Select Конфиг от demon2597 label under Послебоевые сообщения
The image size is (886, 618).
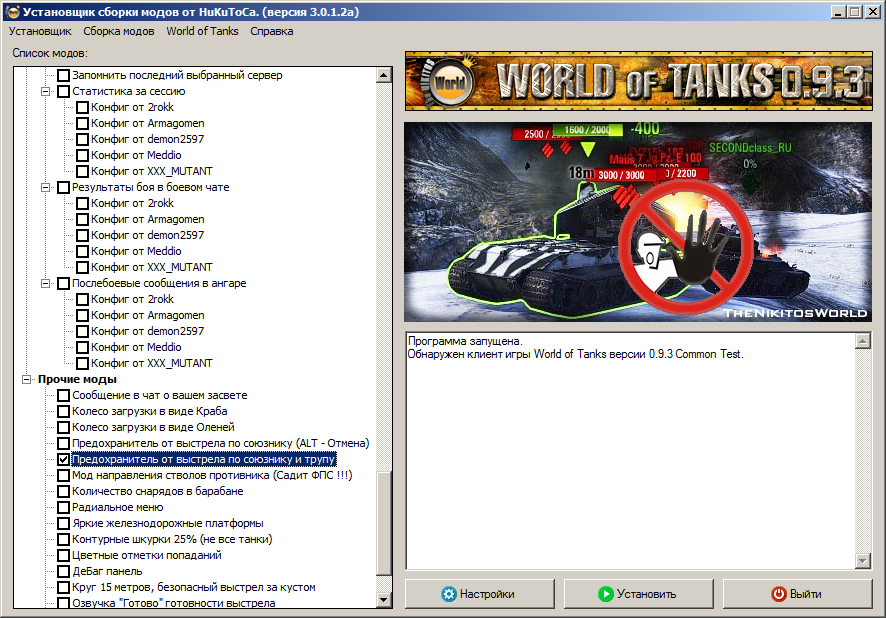147,331
